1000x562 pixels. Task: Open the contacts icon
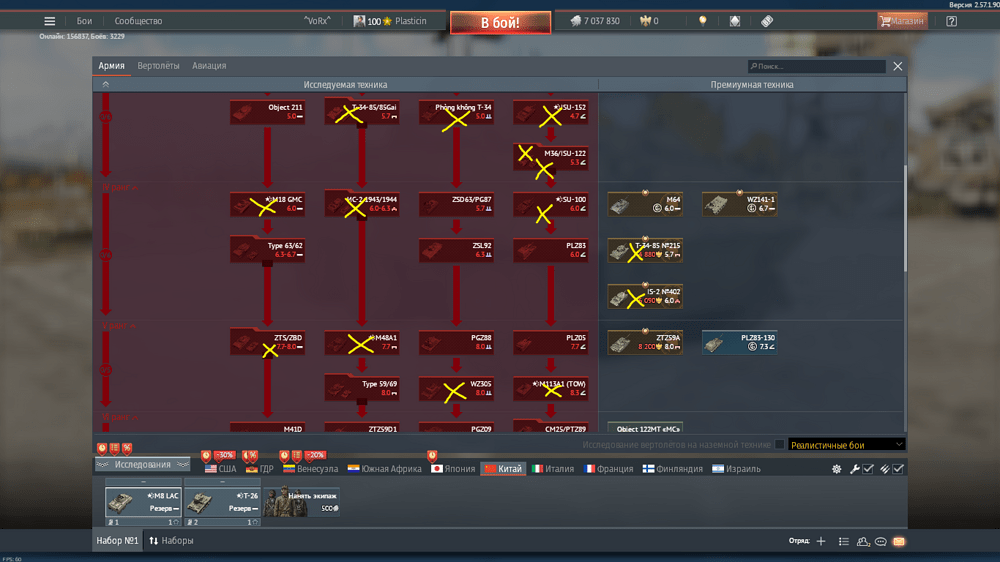(863, 541)
